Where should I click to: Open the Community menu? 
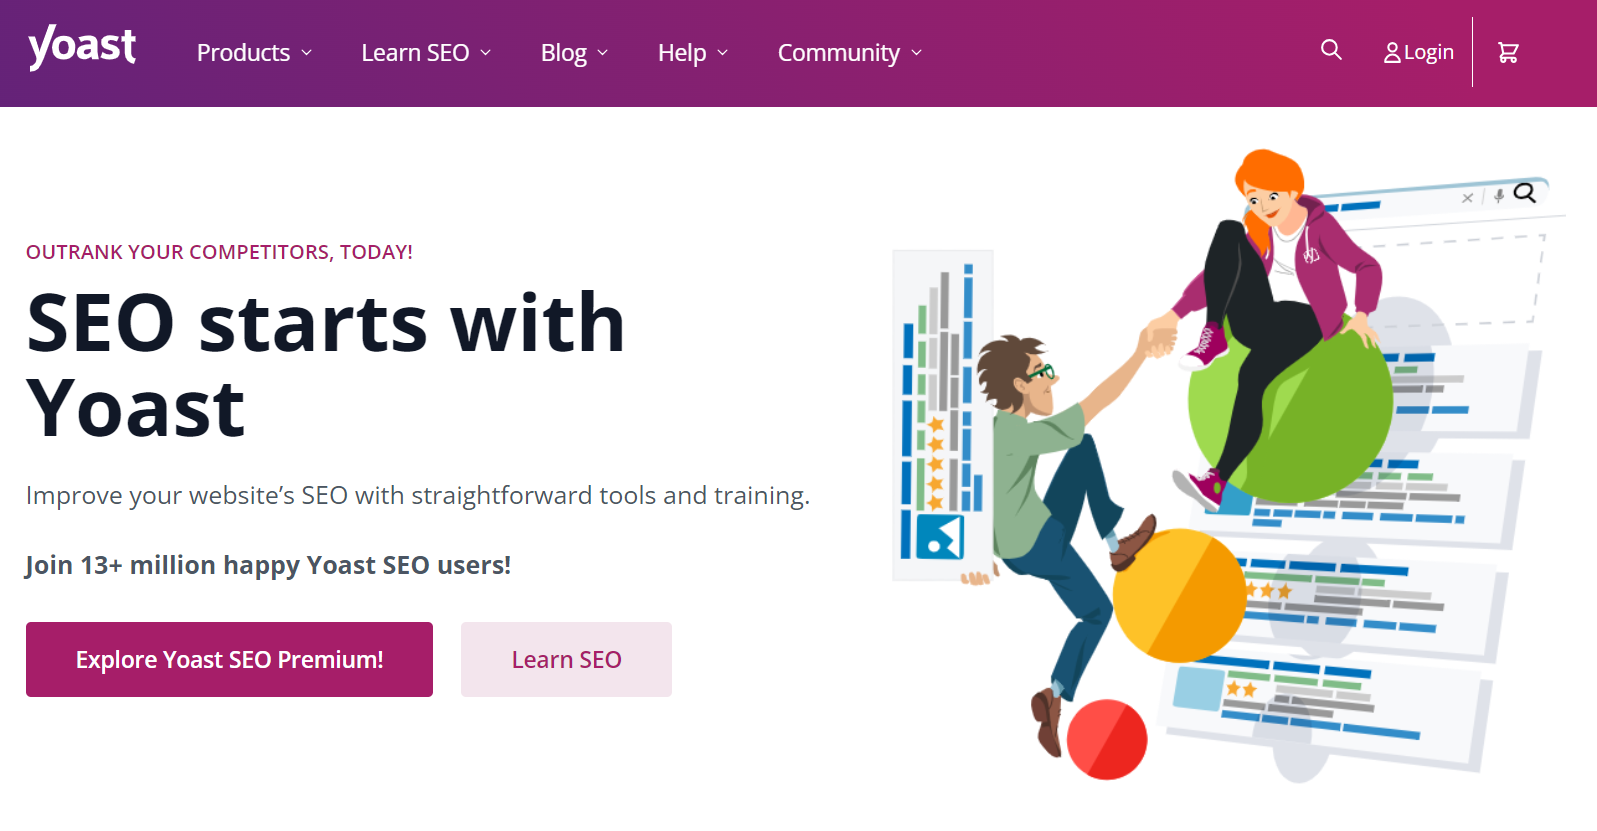coord(850,53)
